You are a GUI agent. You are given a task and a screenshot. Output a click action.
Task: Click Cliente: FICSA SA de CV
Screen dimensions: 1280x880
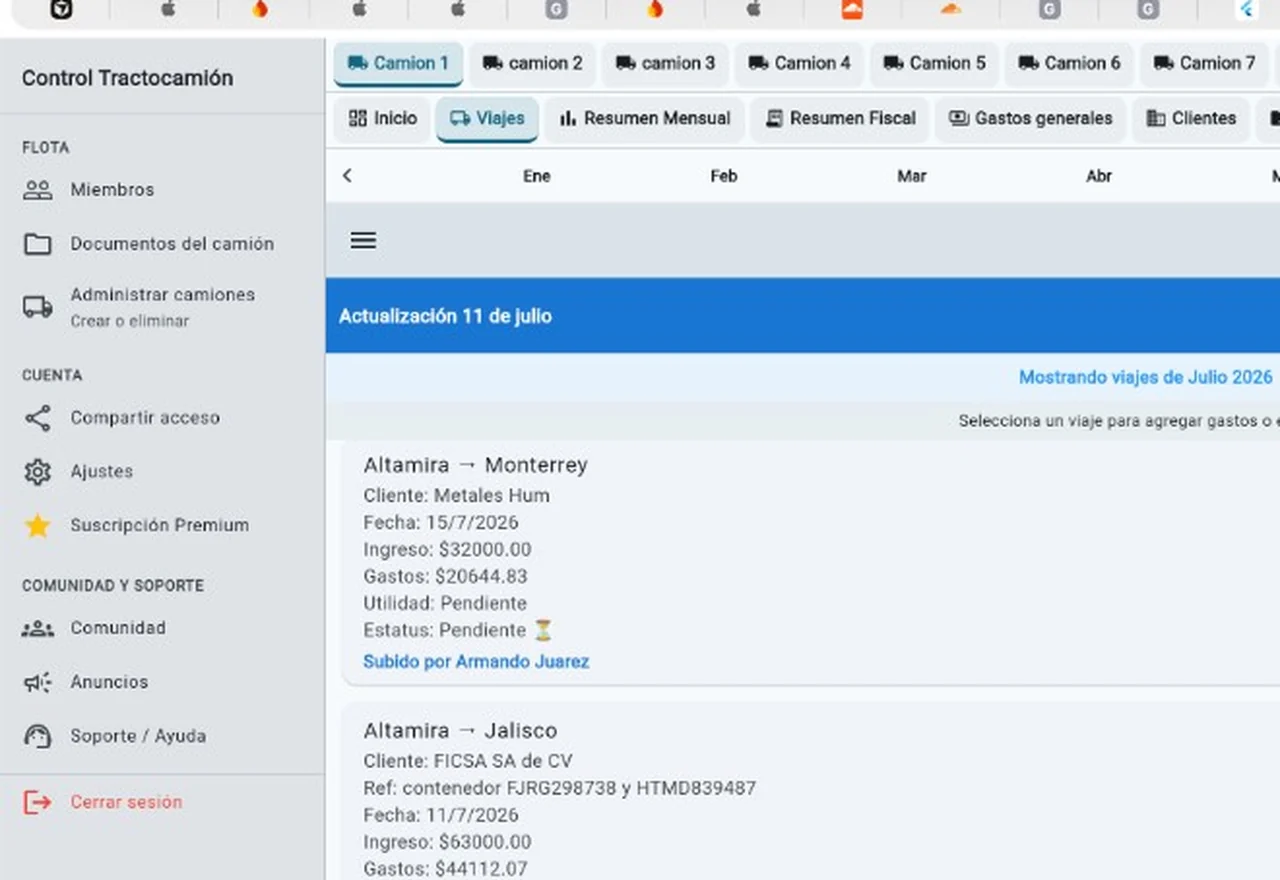tap(468, 761)
